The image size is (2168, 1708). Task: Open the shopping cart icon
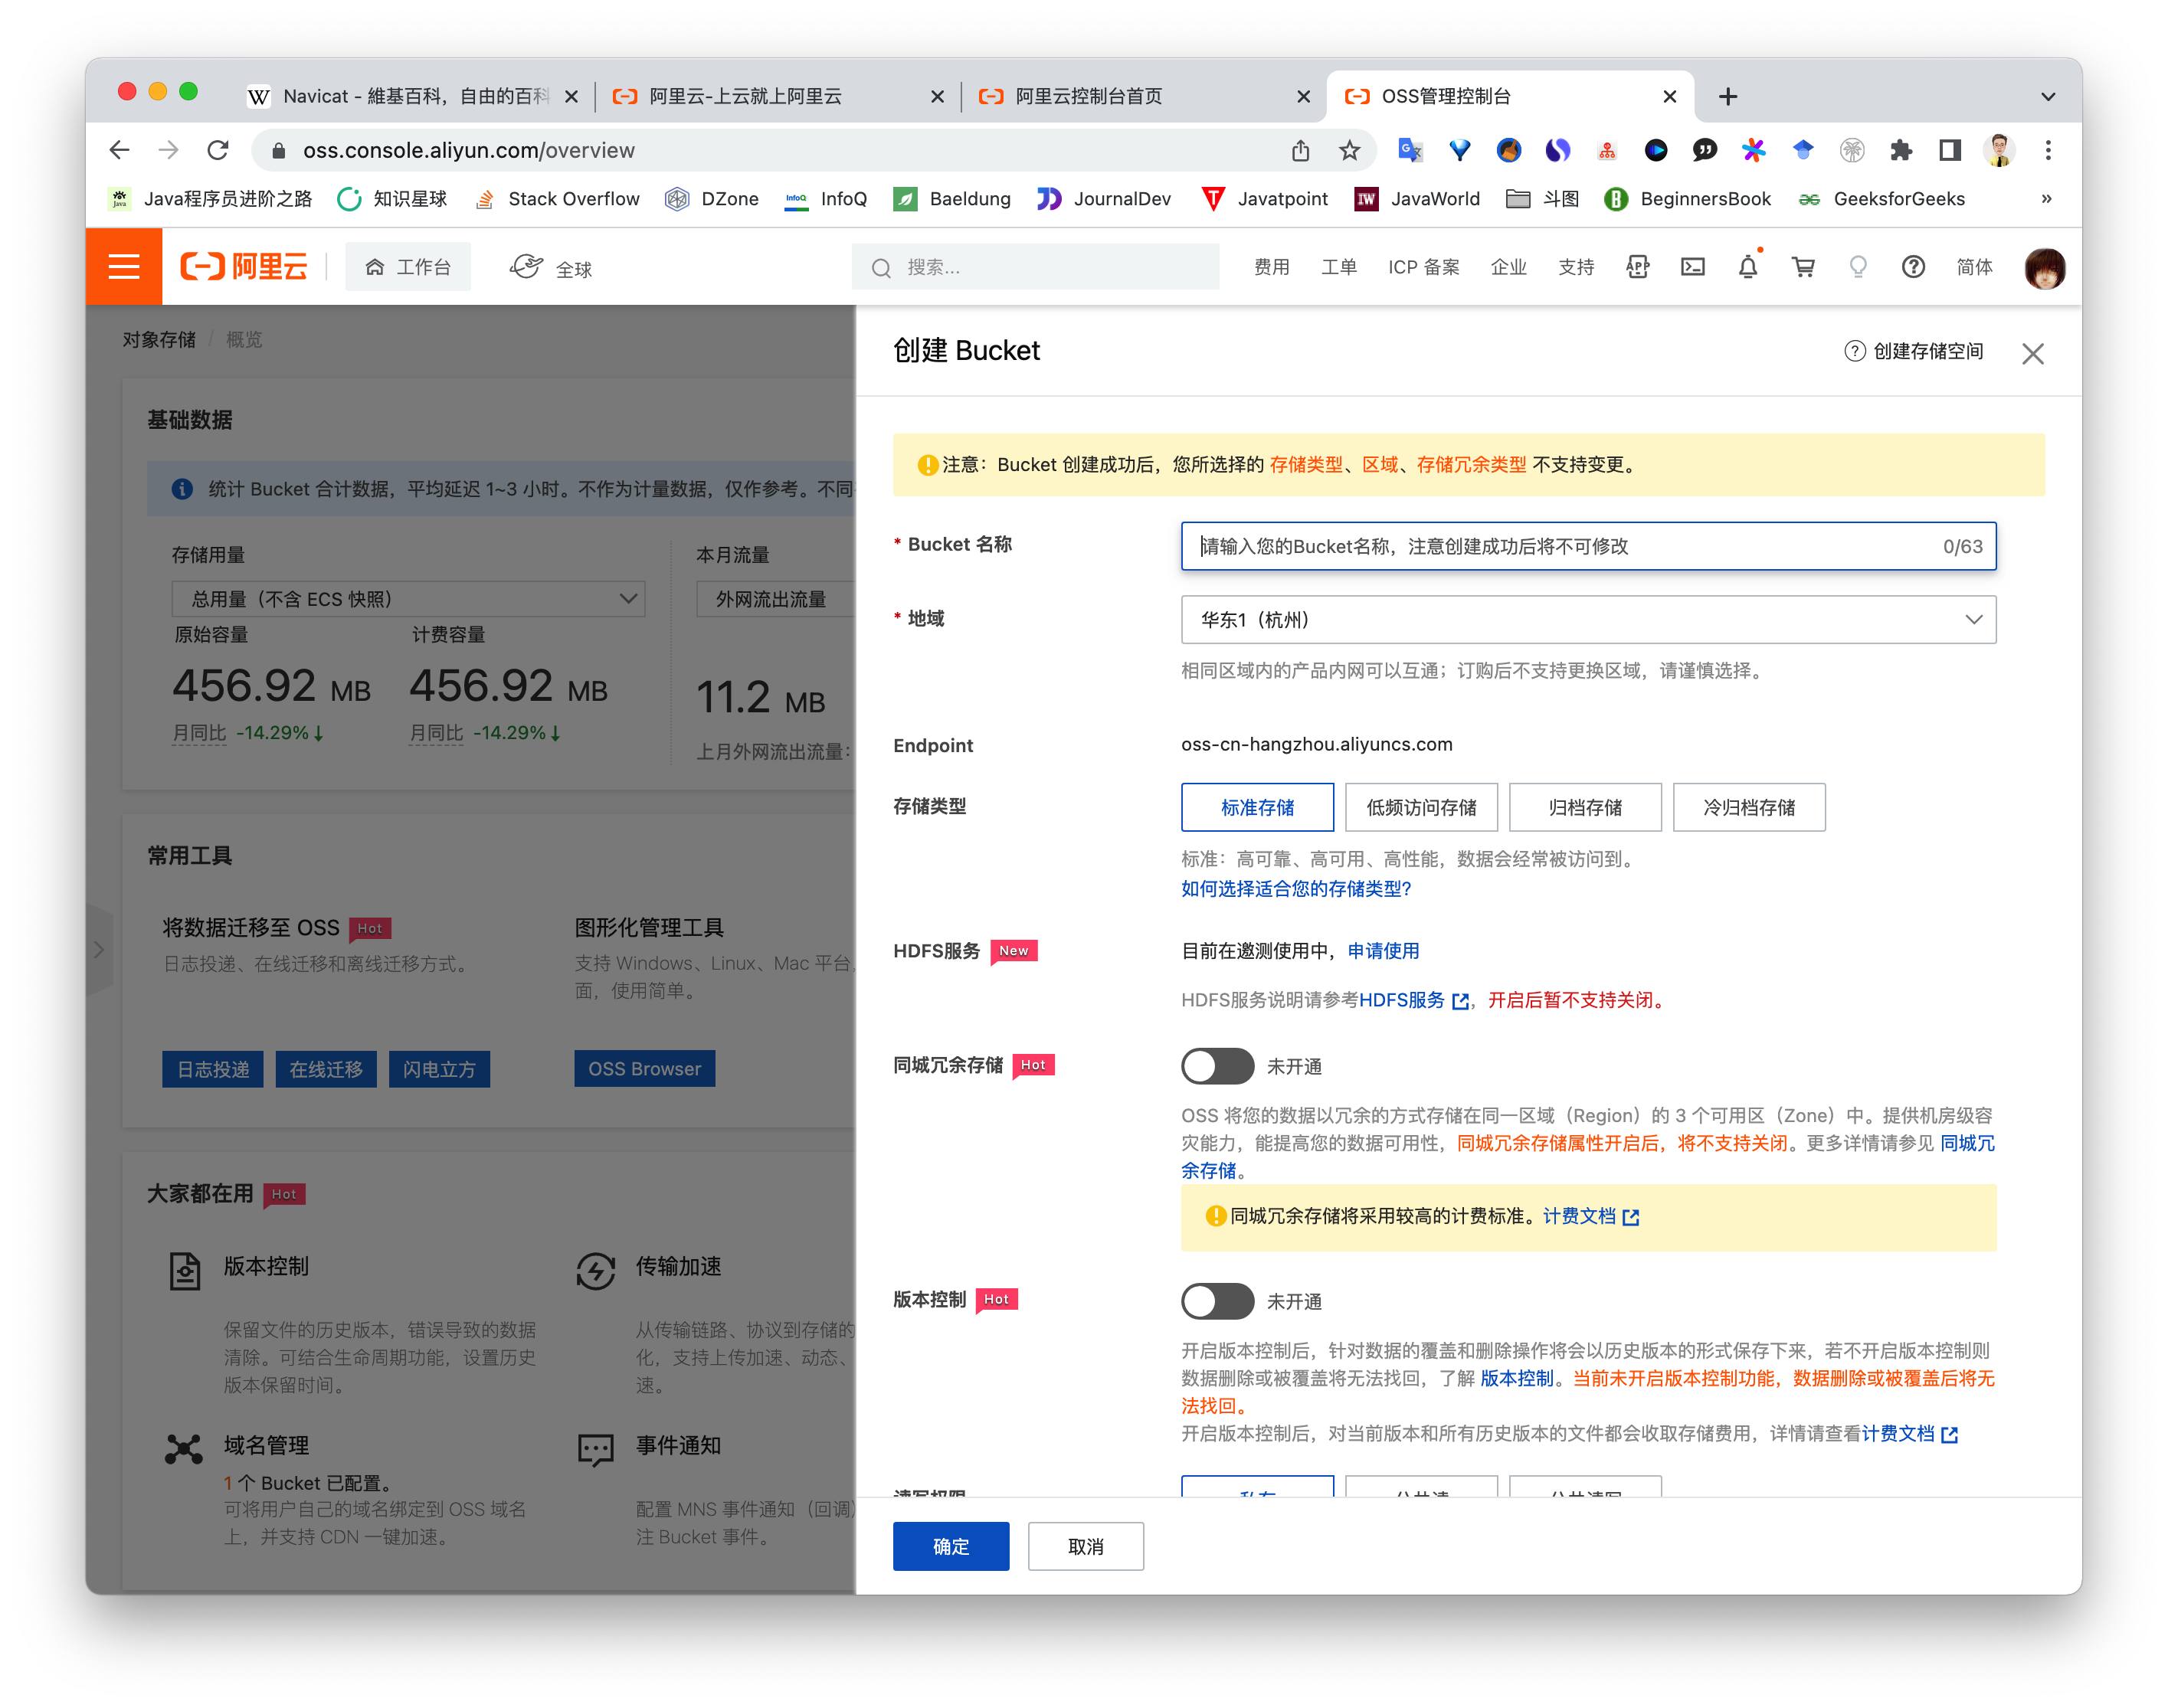[x=1803, y=267]
